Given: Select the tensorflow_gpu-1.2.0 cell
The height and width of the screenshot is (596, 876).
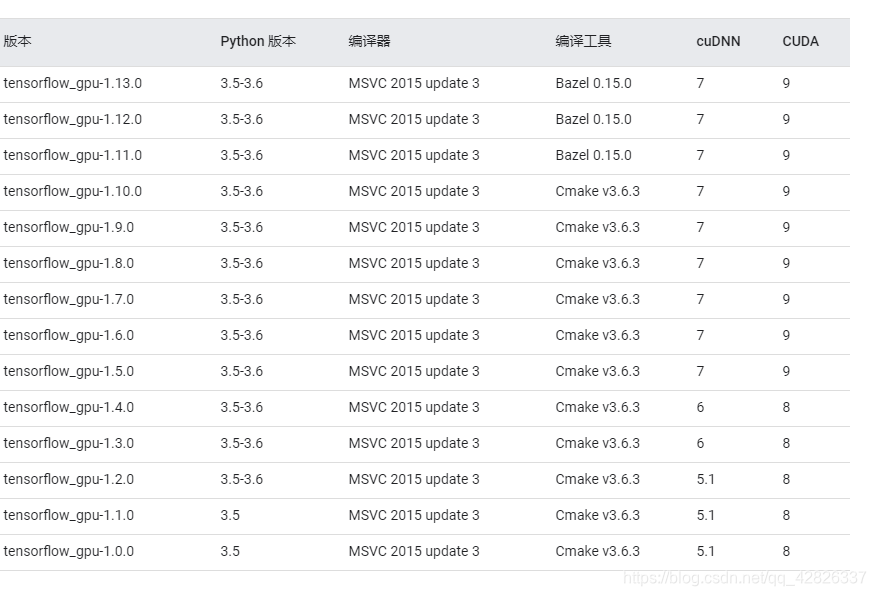Looking at the screenshot, I should pos(69,479).
